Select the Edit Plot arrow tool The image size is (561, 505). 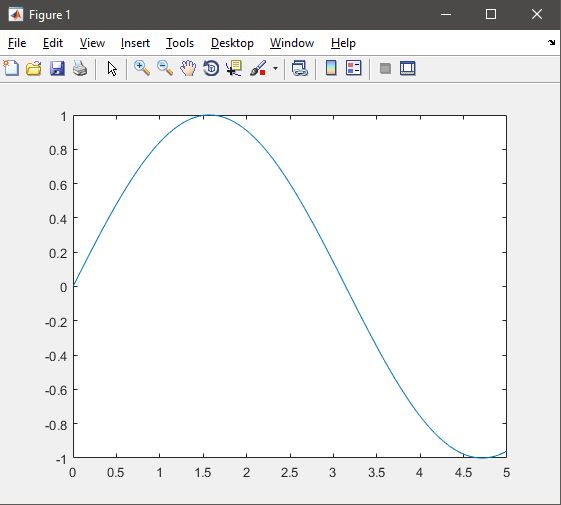click(112, 68)
